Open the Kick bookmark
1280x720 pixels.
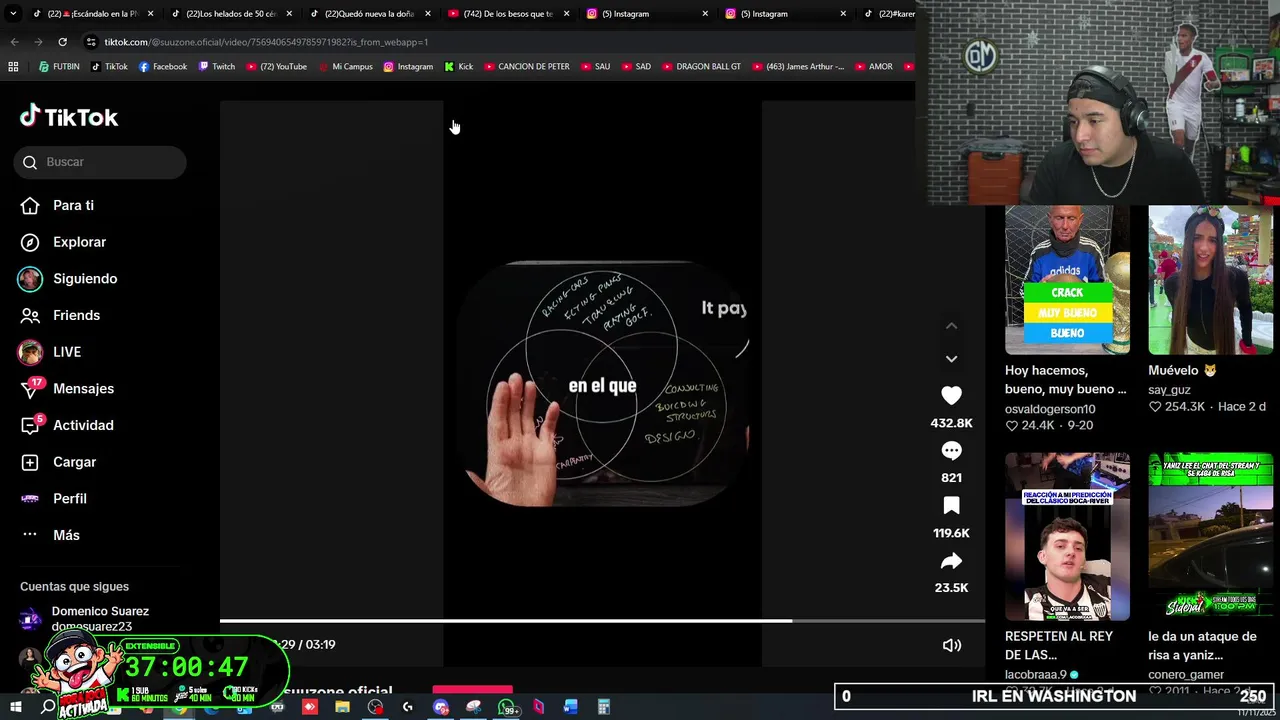click(459, 67)
